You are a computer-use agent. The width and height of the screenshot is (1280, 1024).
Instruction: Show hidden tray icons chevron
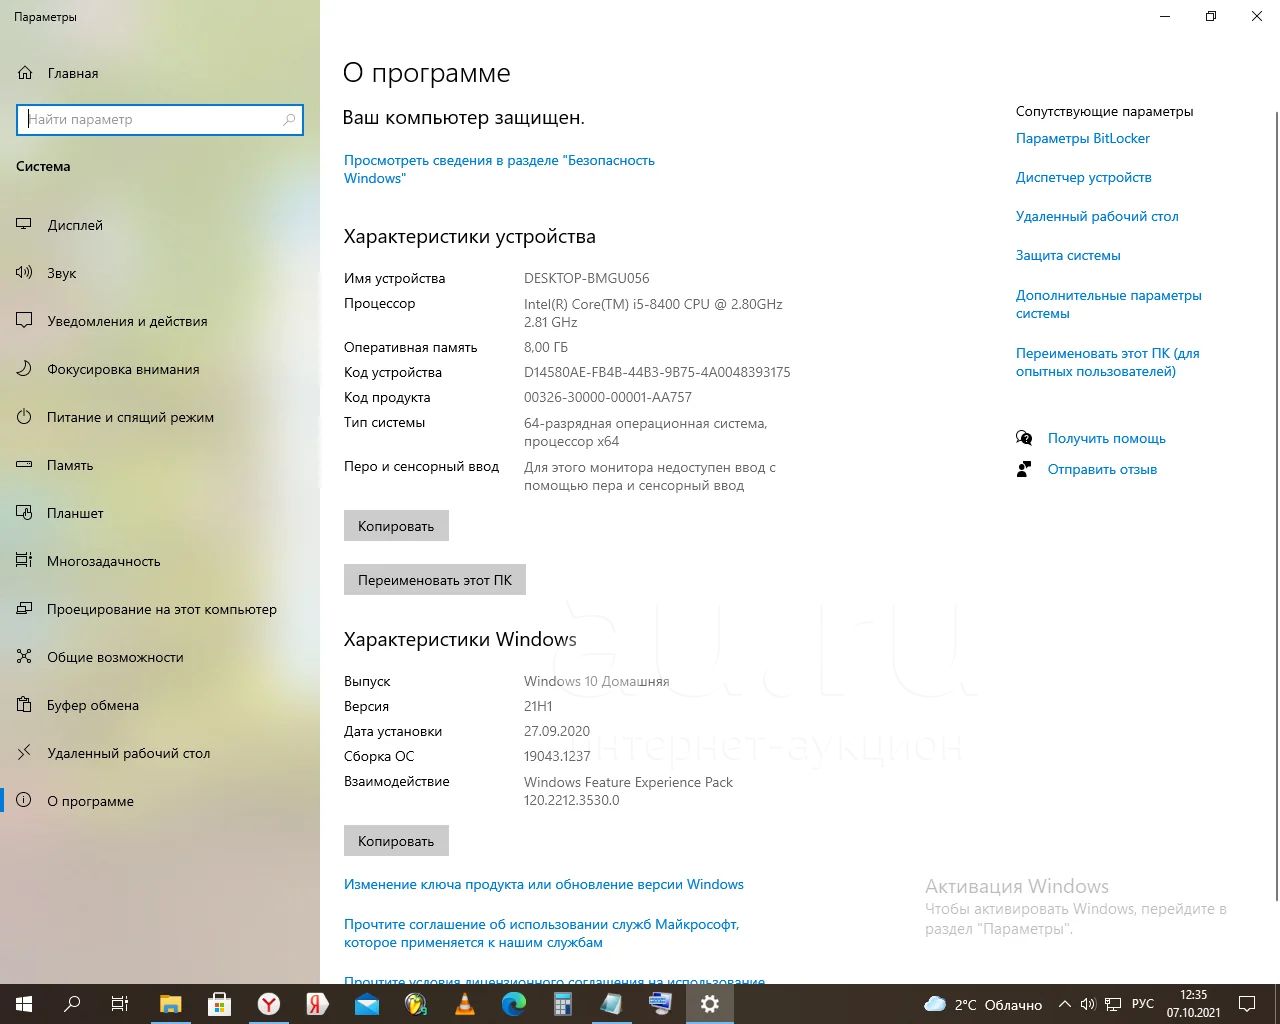pyautogui.click(x=1064, y=1004)
